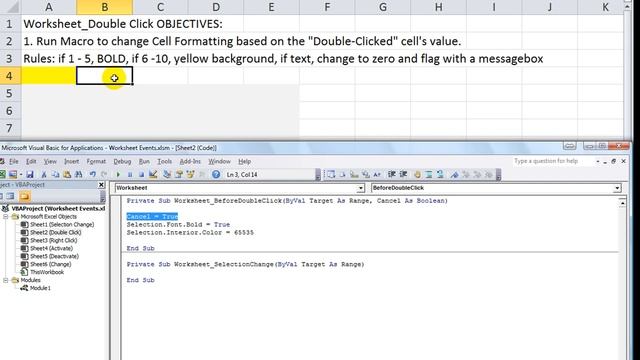Screen dimensions: 640x360
Task: Close the Project - VBAProject pane
Action: point(101,185)
